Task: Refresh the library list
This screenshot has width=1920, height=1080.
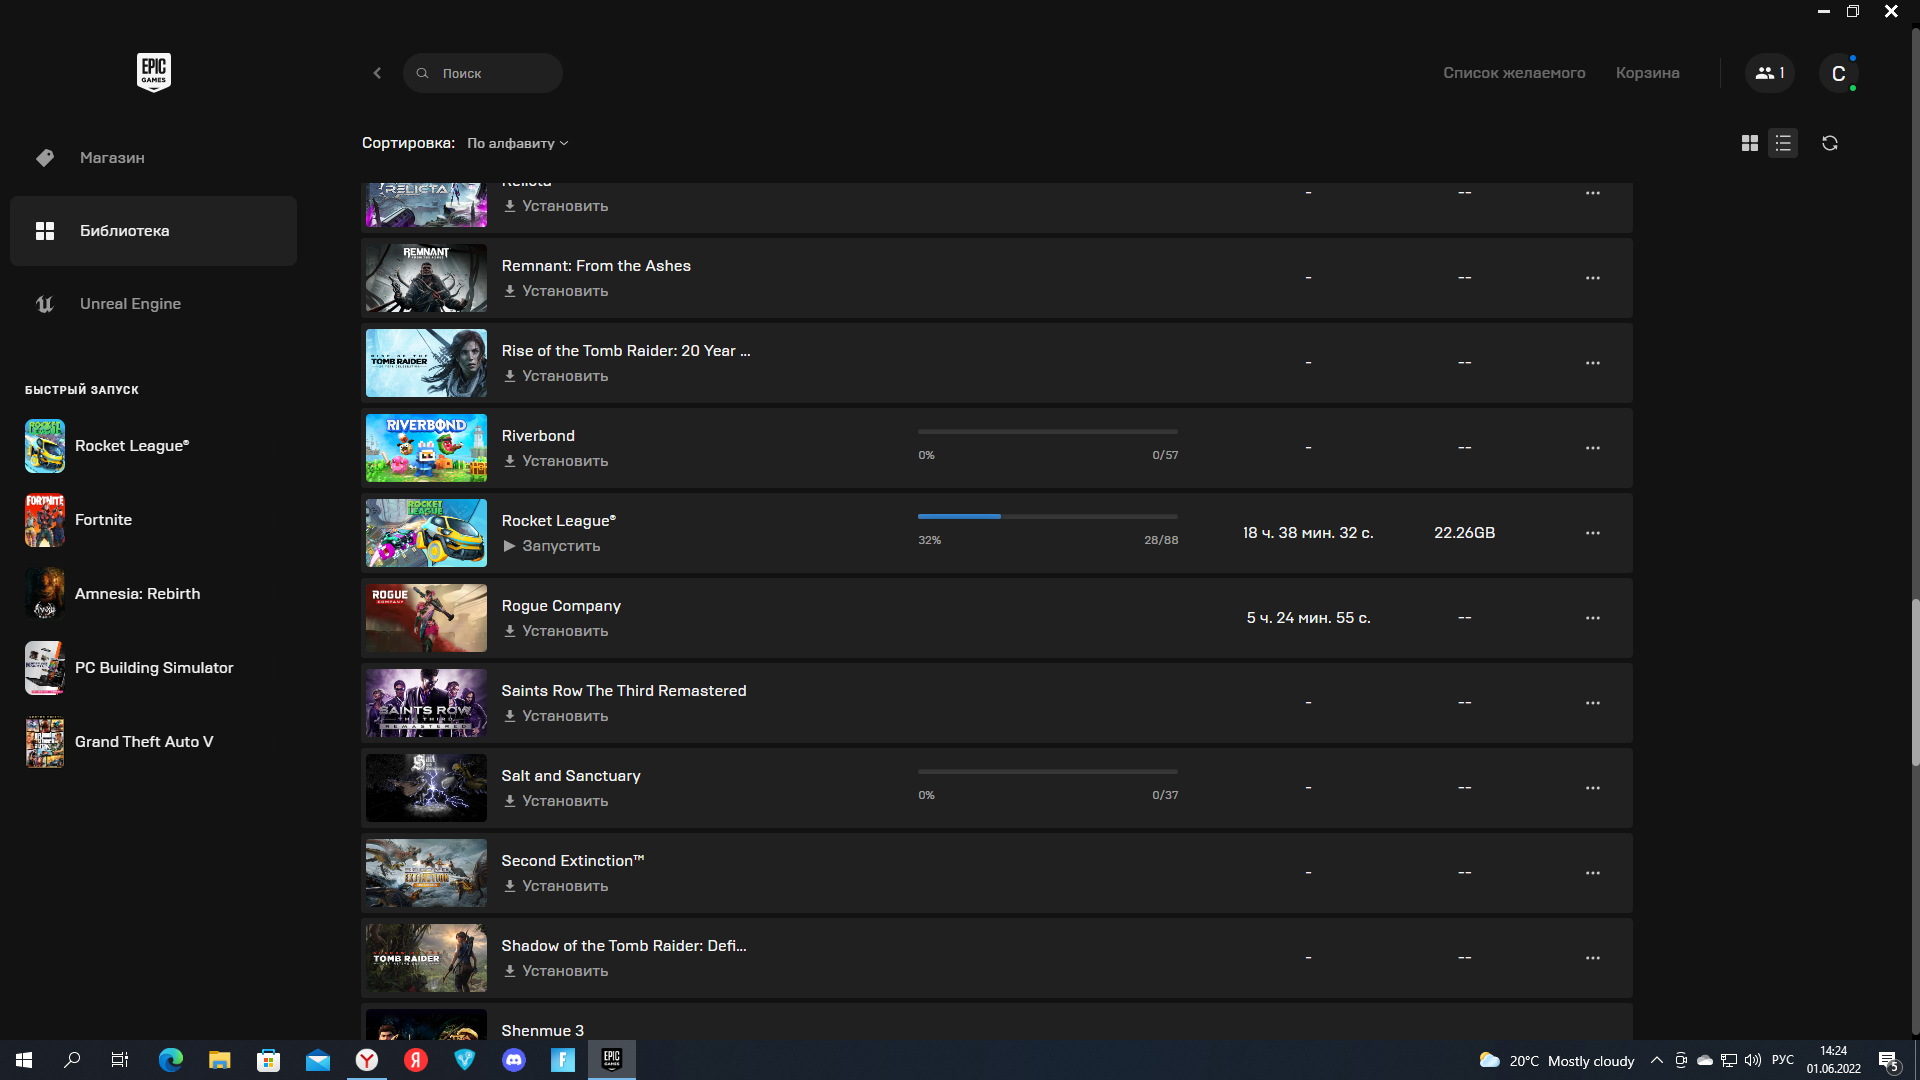Action: pyautogui.click(x=1830, y=143)
